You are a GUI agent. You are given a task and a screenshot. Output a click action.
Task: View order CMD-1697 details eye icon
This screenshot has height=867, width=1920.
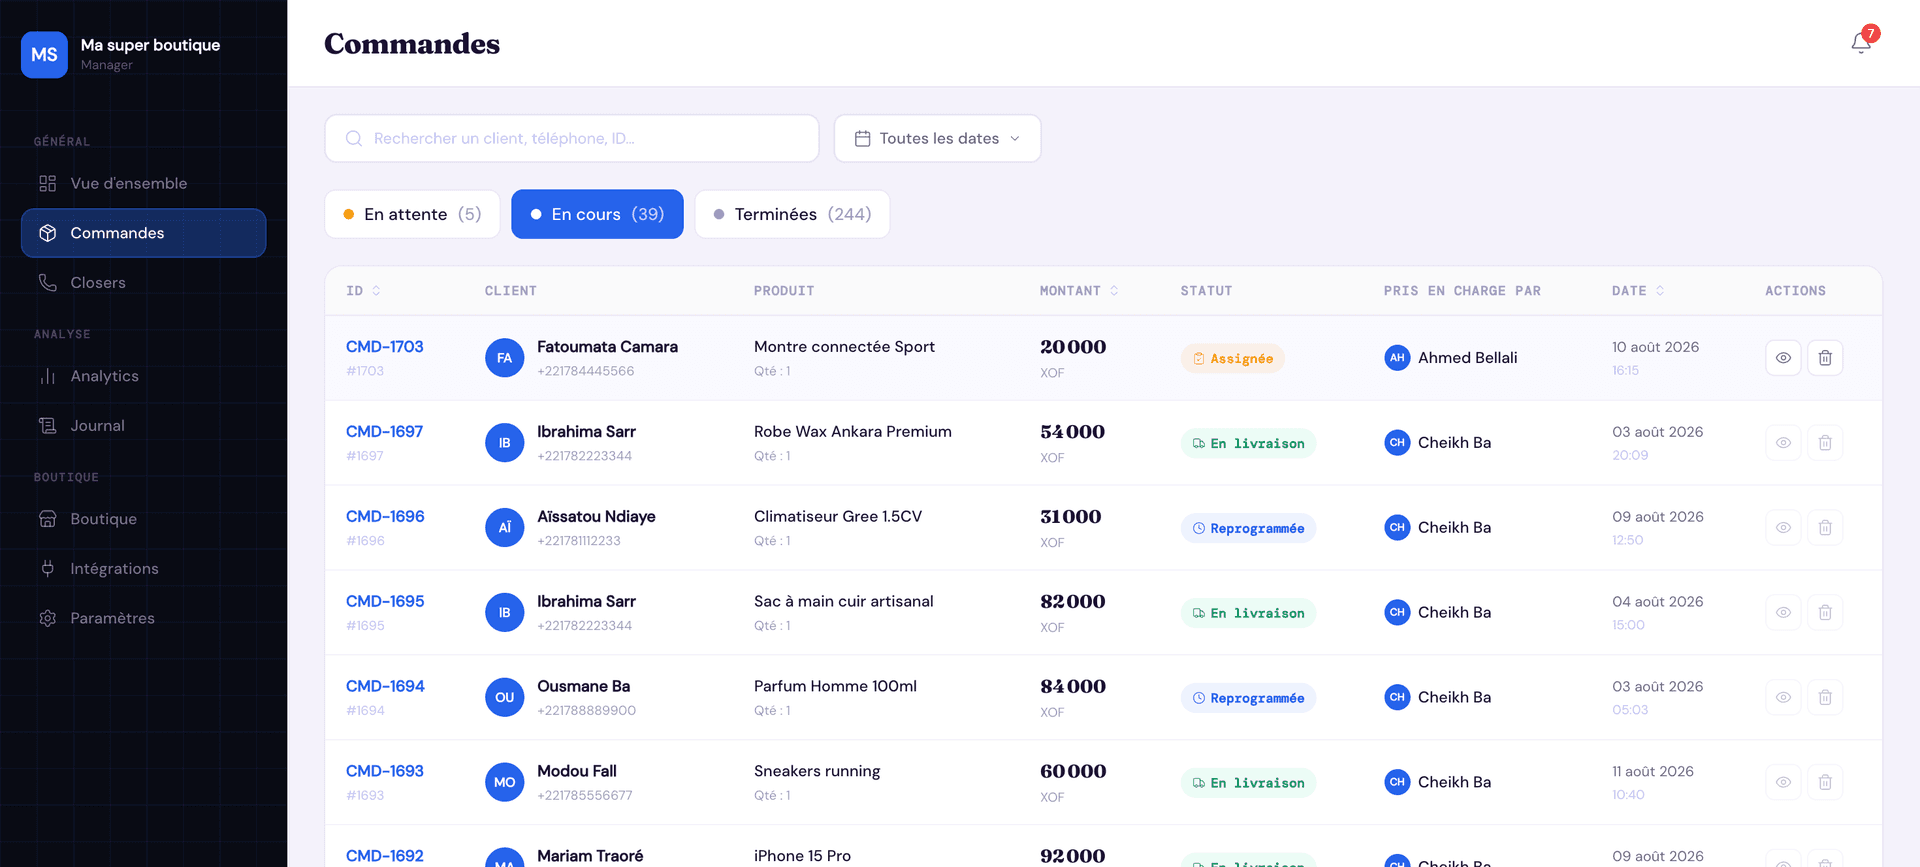(1783, 443)
